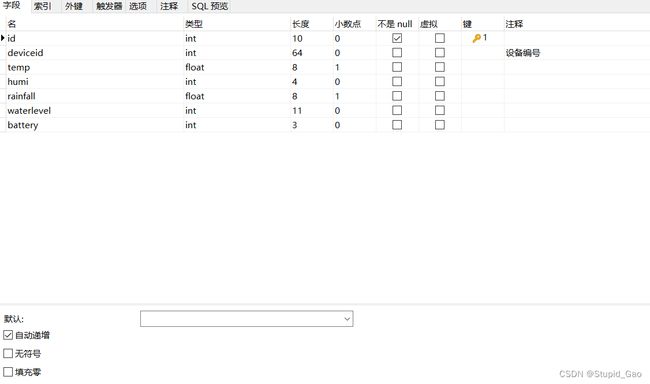Select the deviceid field name cell
The image size is (650, 384).
pos(94,53)
